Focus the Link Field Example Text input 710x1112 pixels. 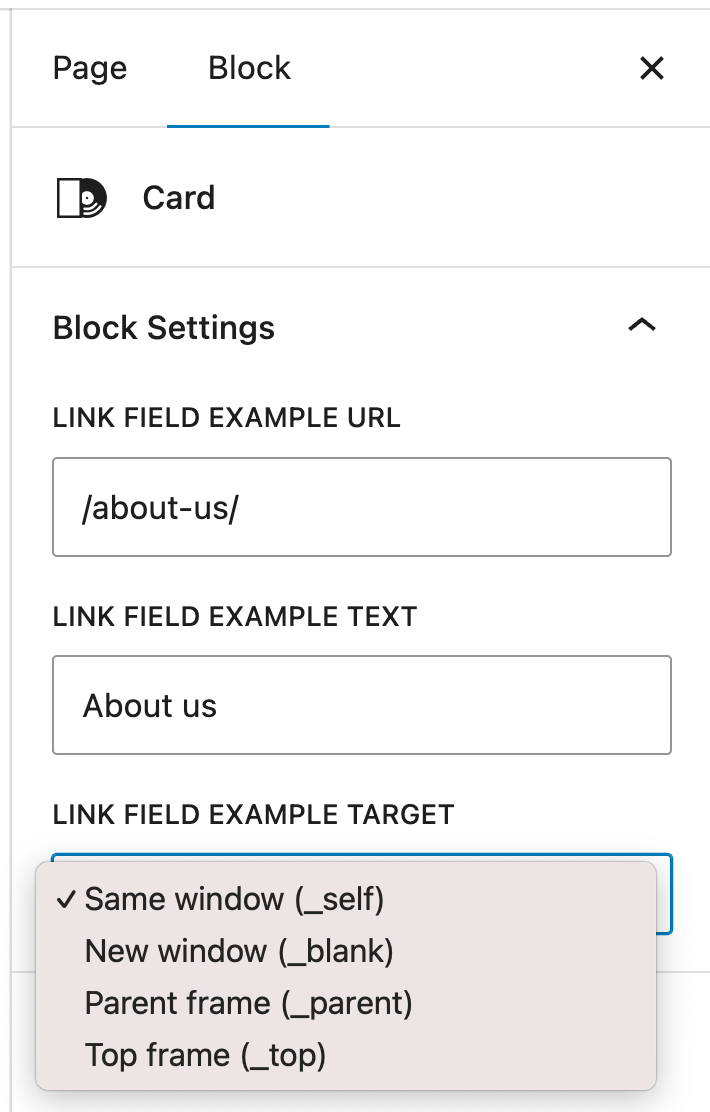pyautogui.click(x=450, y=705)
